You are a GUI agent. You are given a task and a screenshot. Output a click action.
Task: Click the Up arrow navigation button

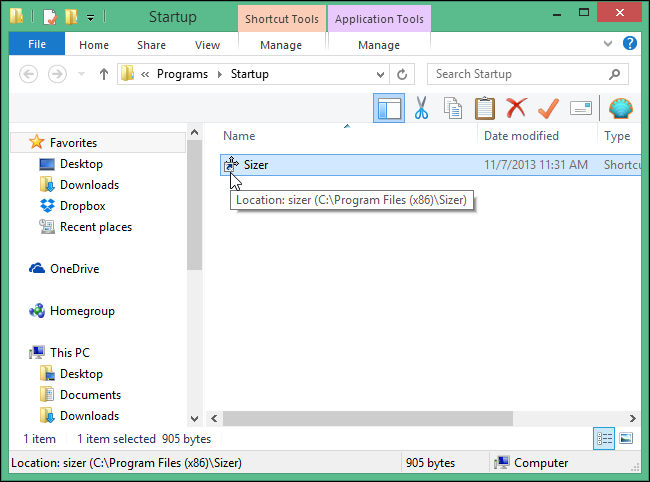(103, 74)
